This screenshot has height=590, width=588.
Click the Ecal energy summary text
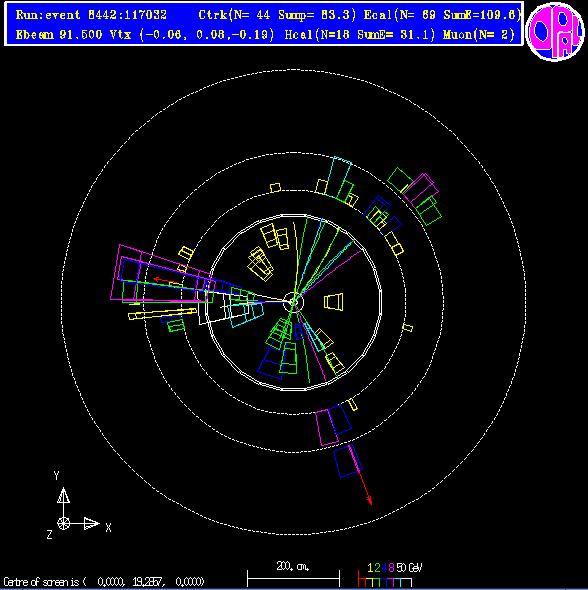[x=443, y=15]
